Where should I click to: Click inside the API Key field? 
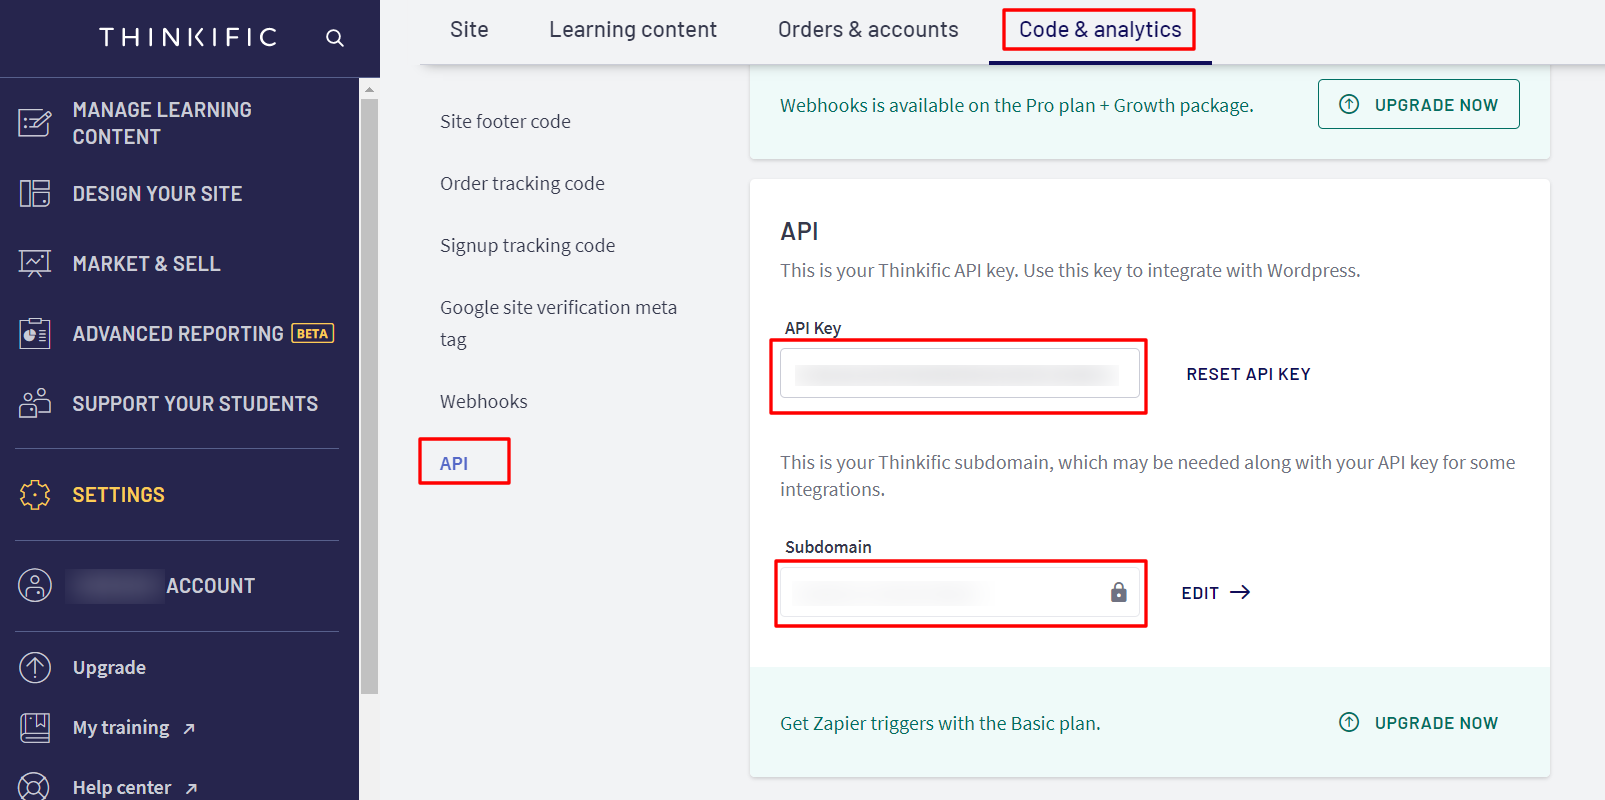click(x=957, y=373)
